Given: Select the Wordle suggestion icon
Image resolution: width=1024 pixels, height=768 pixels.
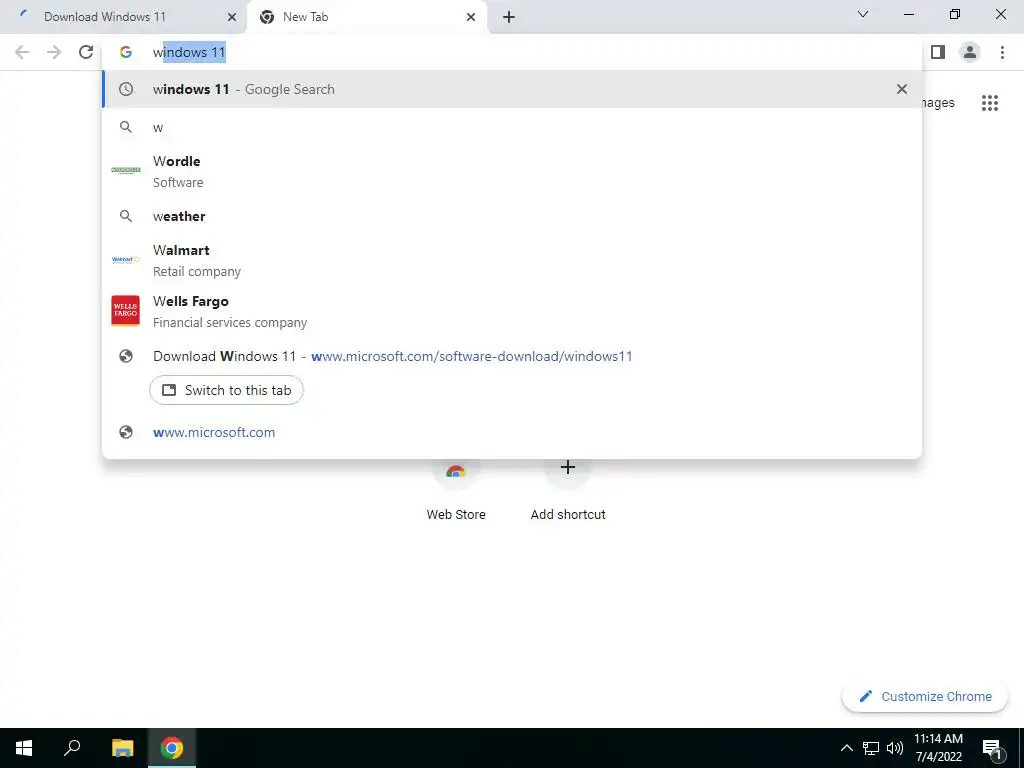Looking at the screenshot, I should (126, 170).
